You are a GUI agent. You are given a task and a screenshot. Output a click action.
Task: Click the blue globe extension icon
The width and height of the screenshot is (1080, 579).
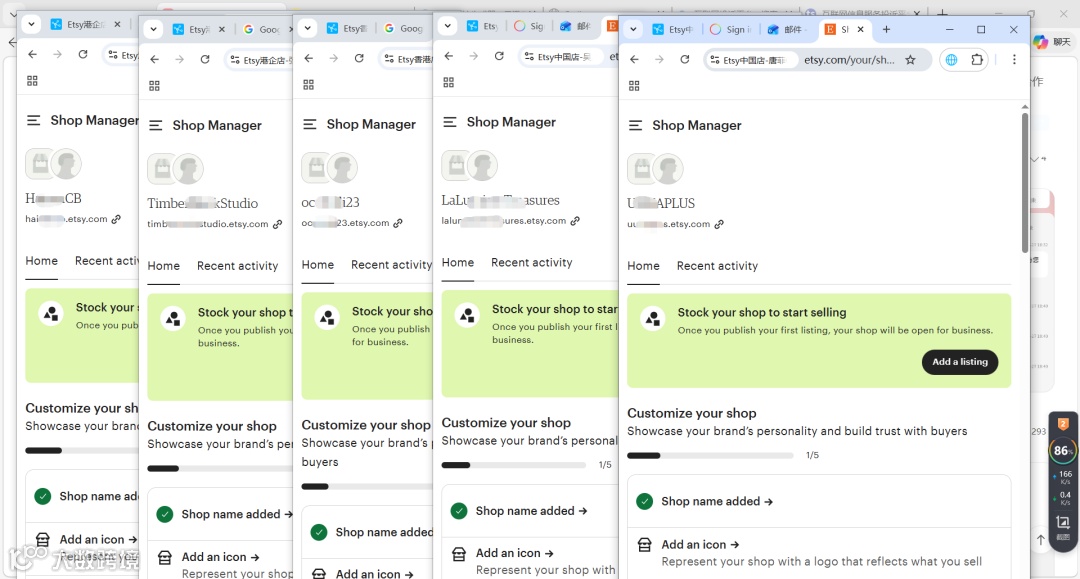click(x=951, y=60)
